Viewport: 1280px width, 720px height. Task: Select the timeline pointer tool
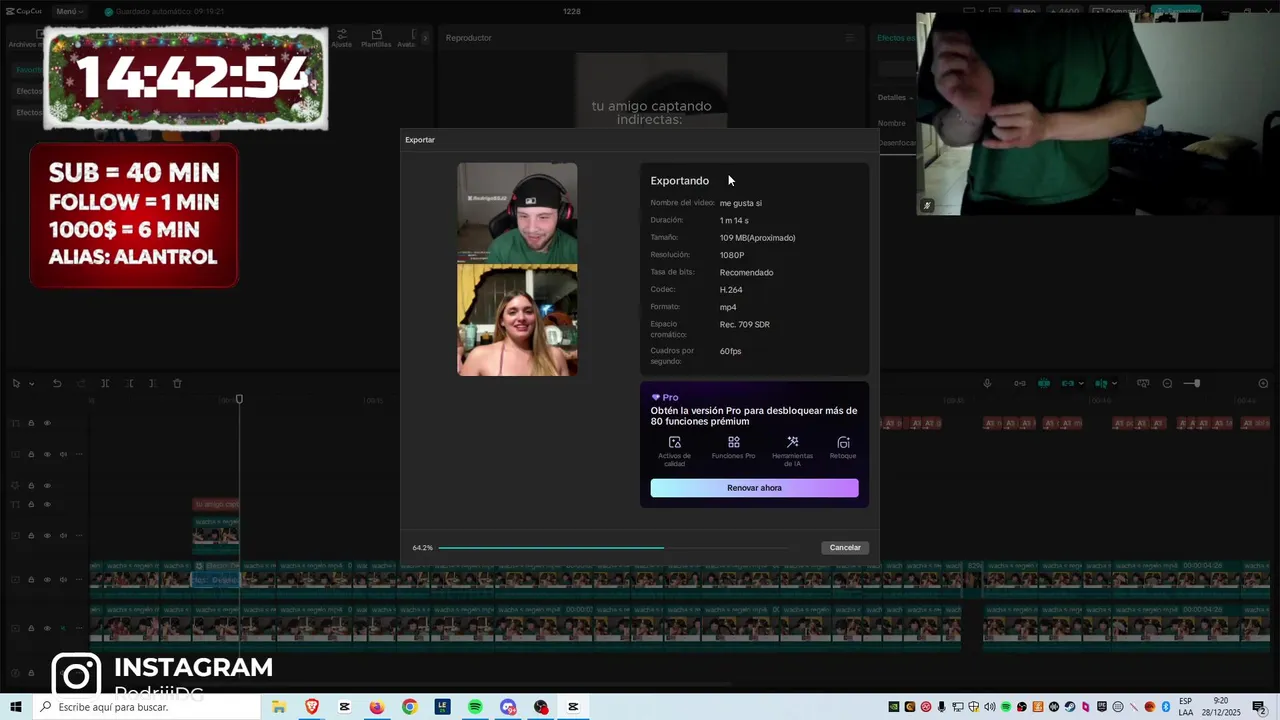point(16,384)
